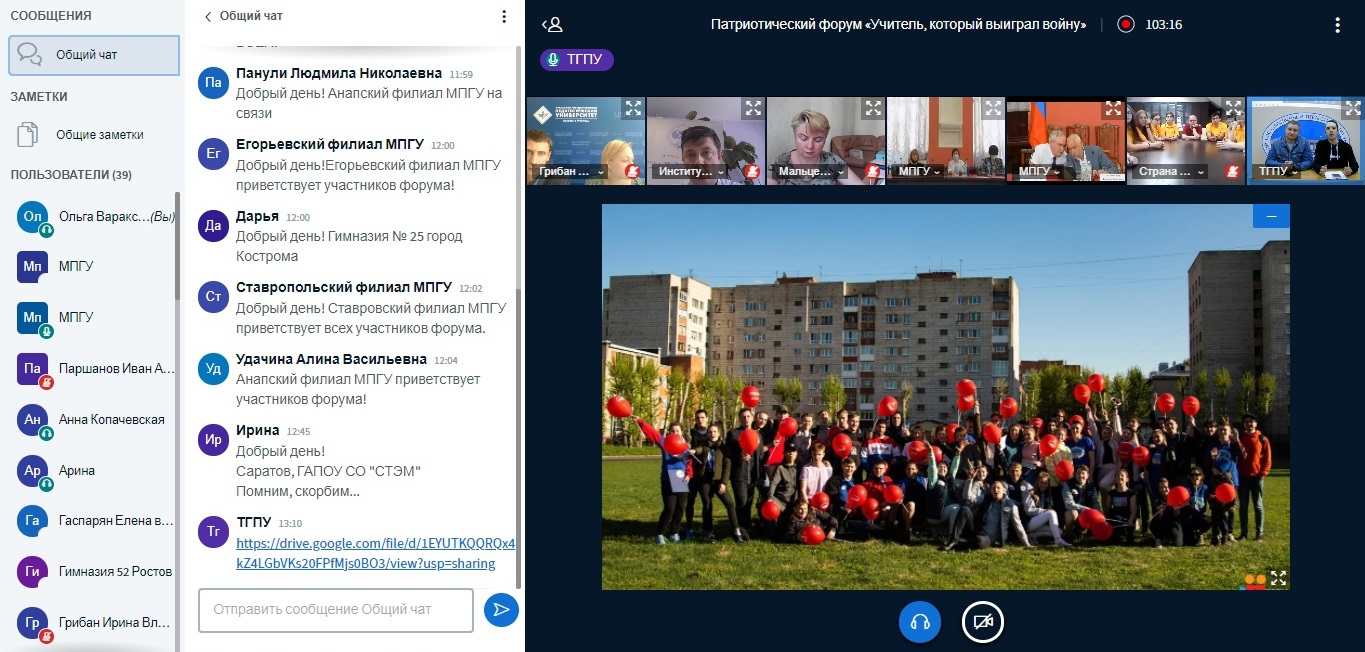1365x652 pixels.
Task: Click the chat message scrollbar
Action: [x=518, y=300]
